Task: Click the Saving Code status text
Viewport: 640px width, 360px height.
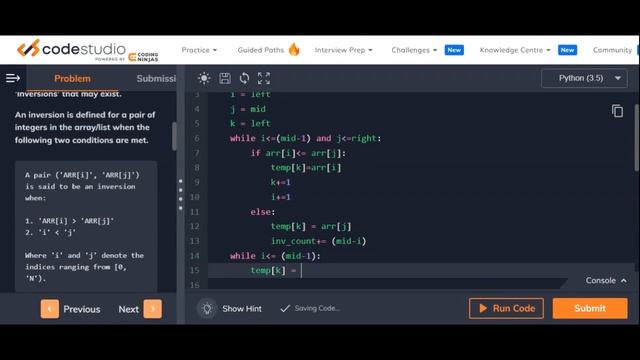Action: [317, 308]
